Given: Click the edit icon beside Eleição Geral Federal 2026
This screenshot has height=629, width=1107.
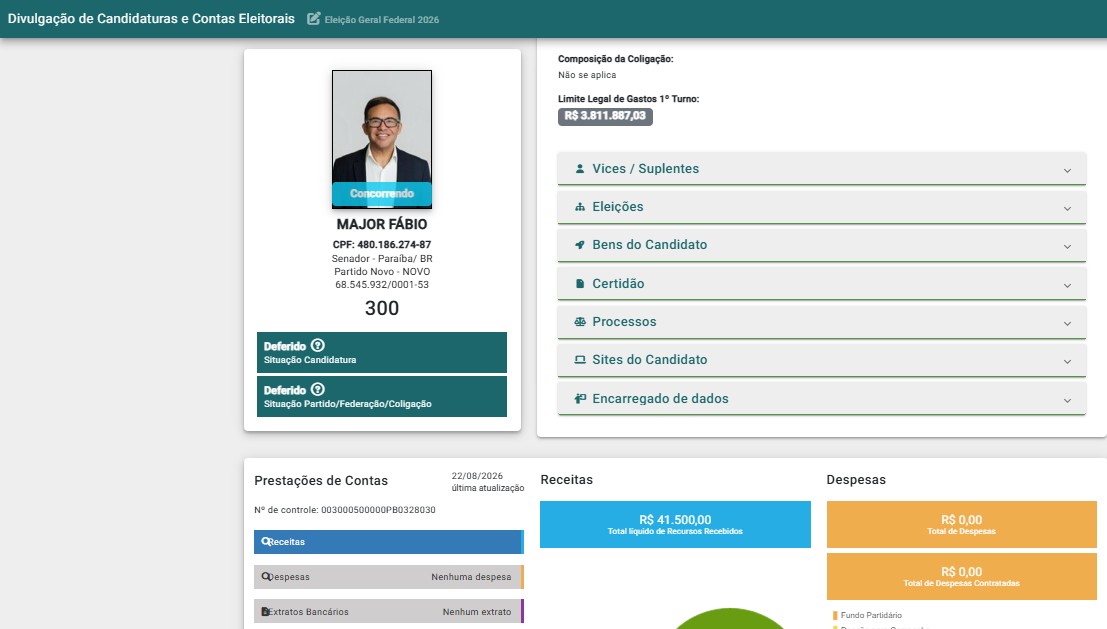Looking at the screenshot, I should point(313,18).
